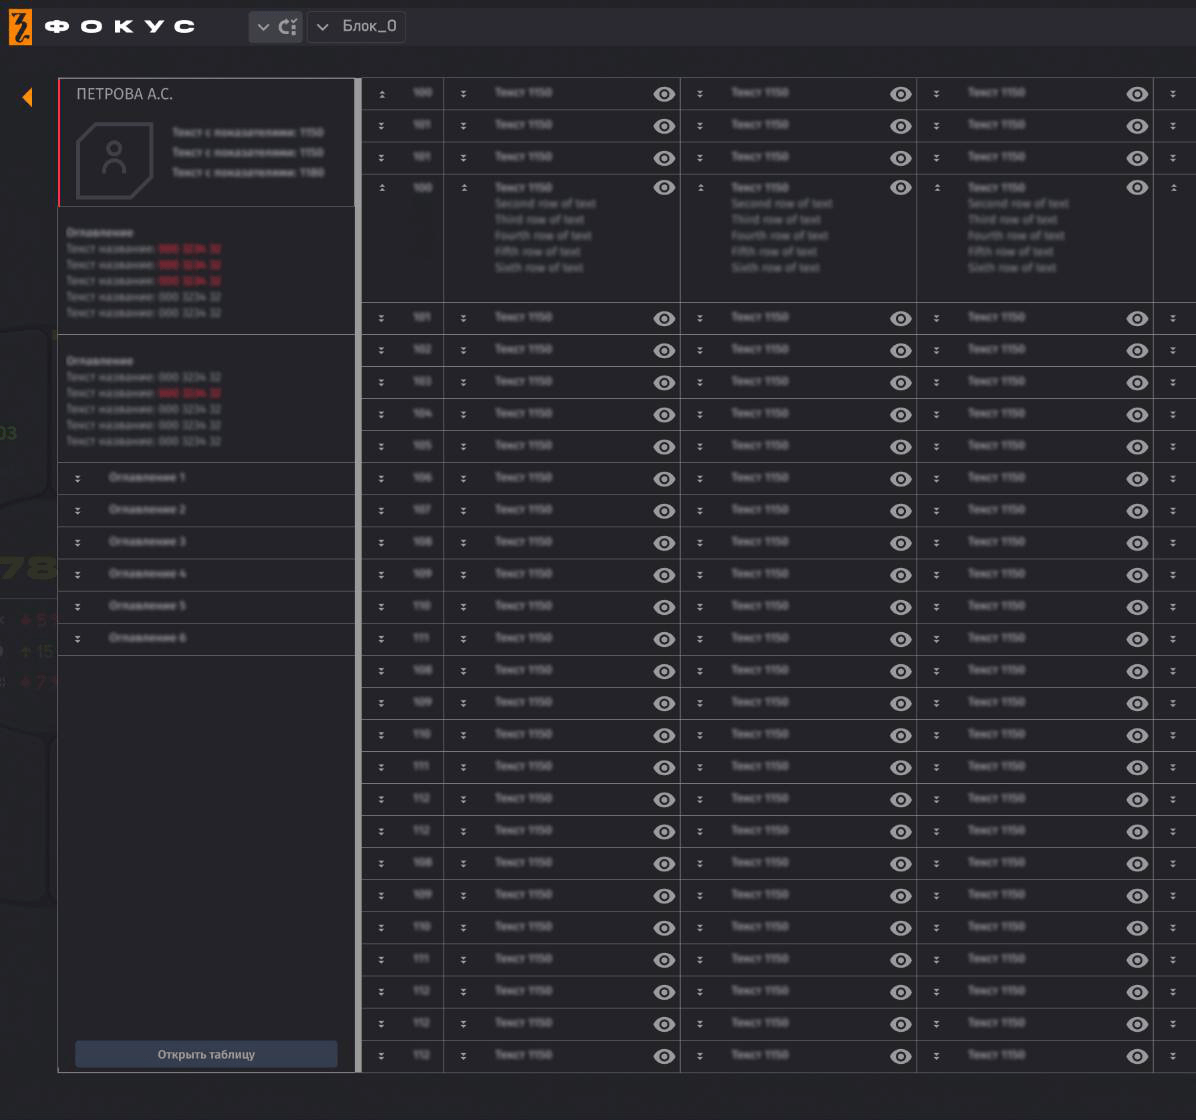1196x1120 pixels.
Task: Toggle the eye in row 102, third text column
Action: pyautogui.click(x=1137, y=350)
